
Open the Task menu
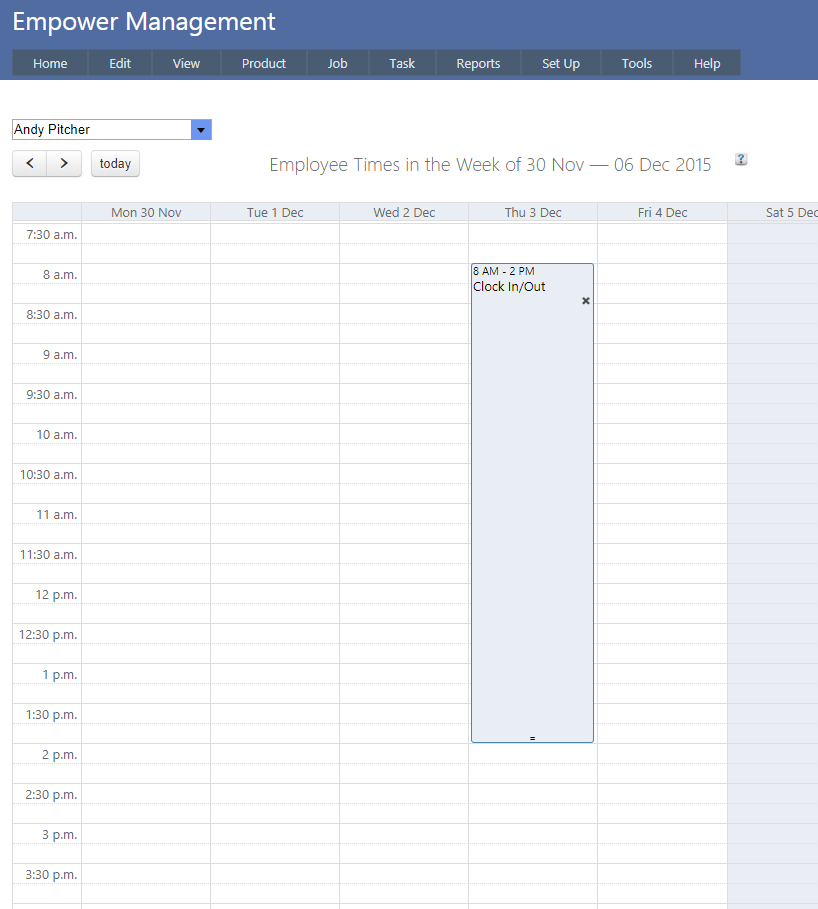(x=402, y=63)
